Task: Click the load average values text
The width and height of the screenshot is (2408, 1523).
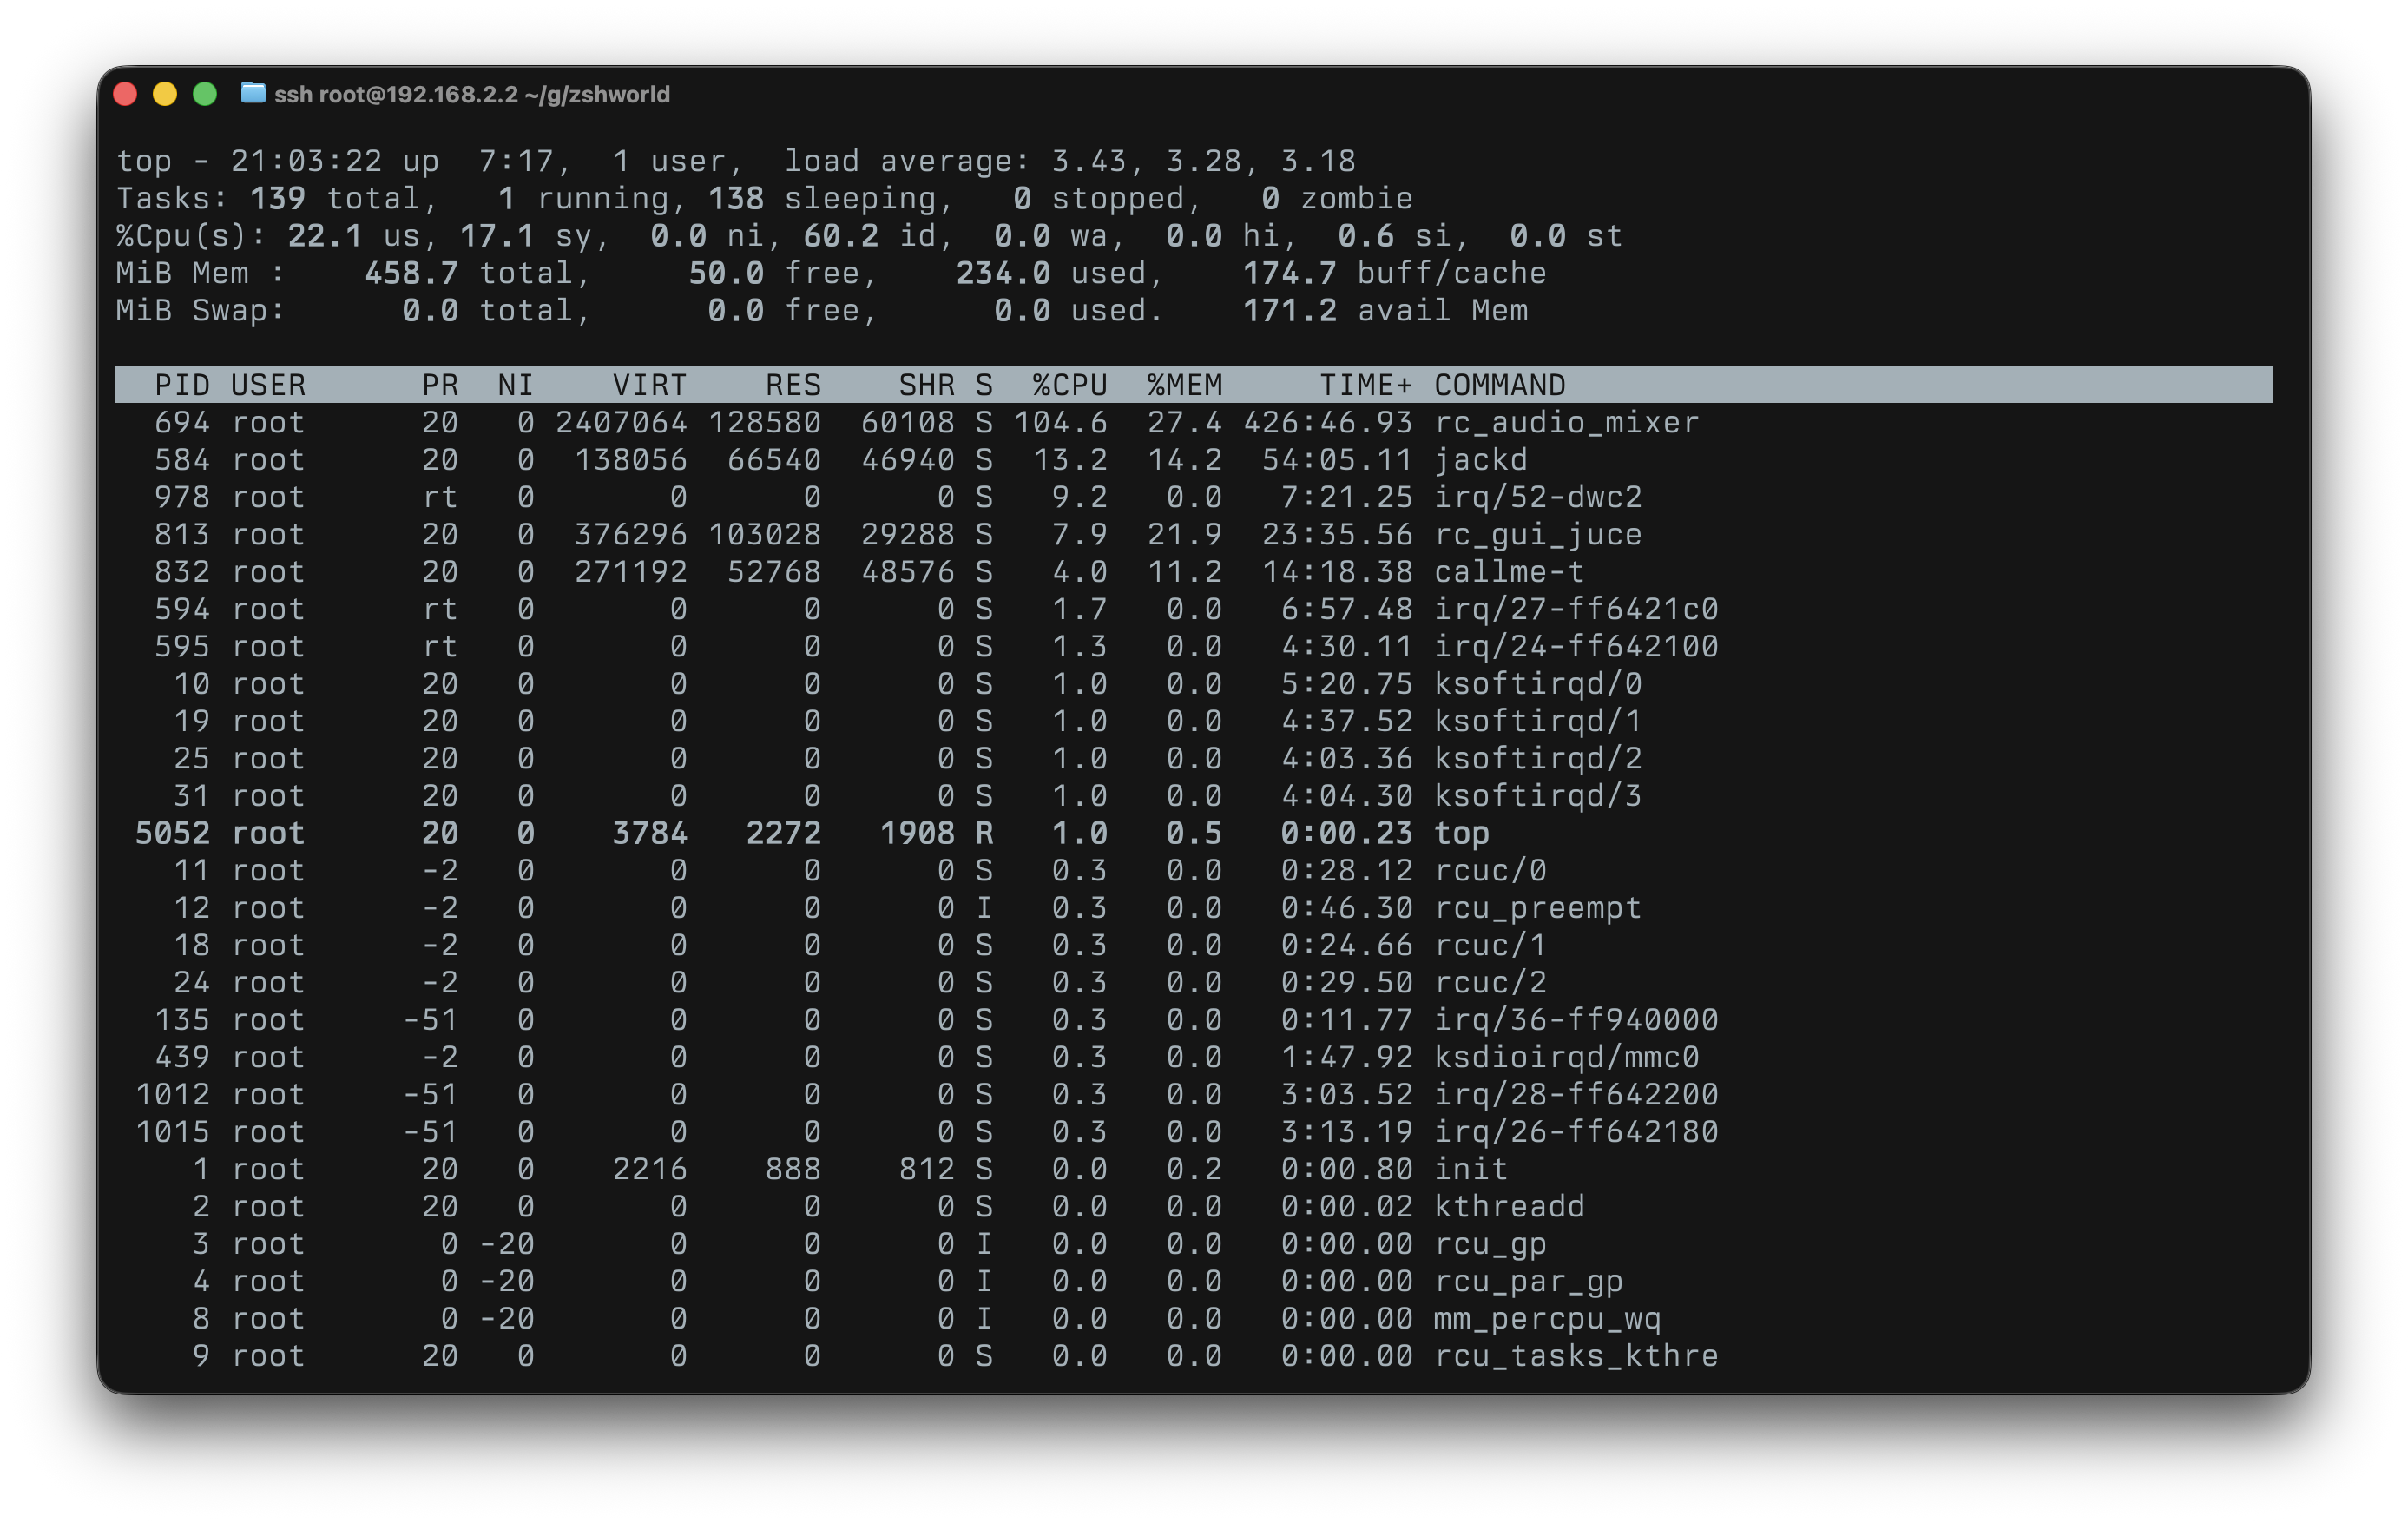Action: (1203, 161)
